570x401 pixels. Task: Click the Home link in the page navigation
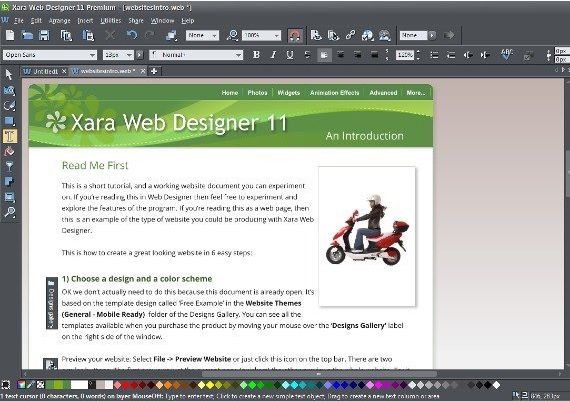click(230, 93)
